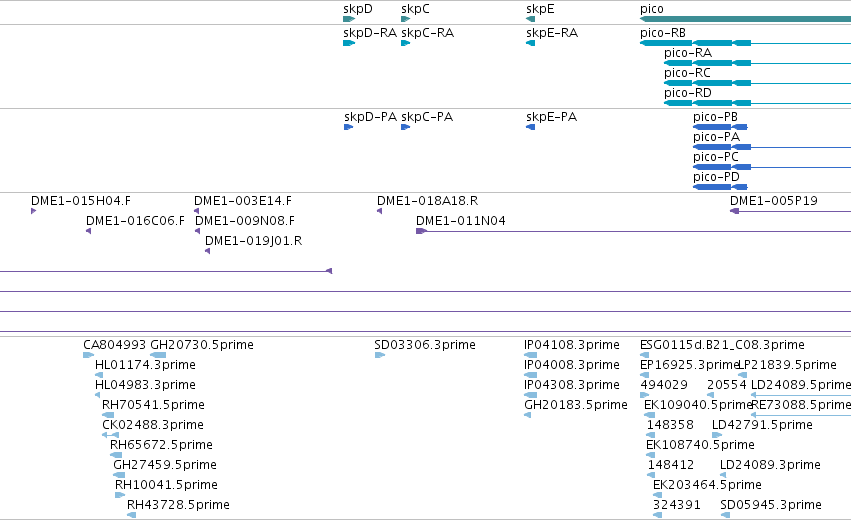Screen dimensions: 851x520
Task: Select the GH20183.5prime EST
Action: point(528,415)
